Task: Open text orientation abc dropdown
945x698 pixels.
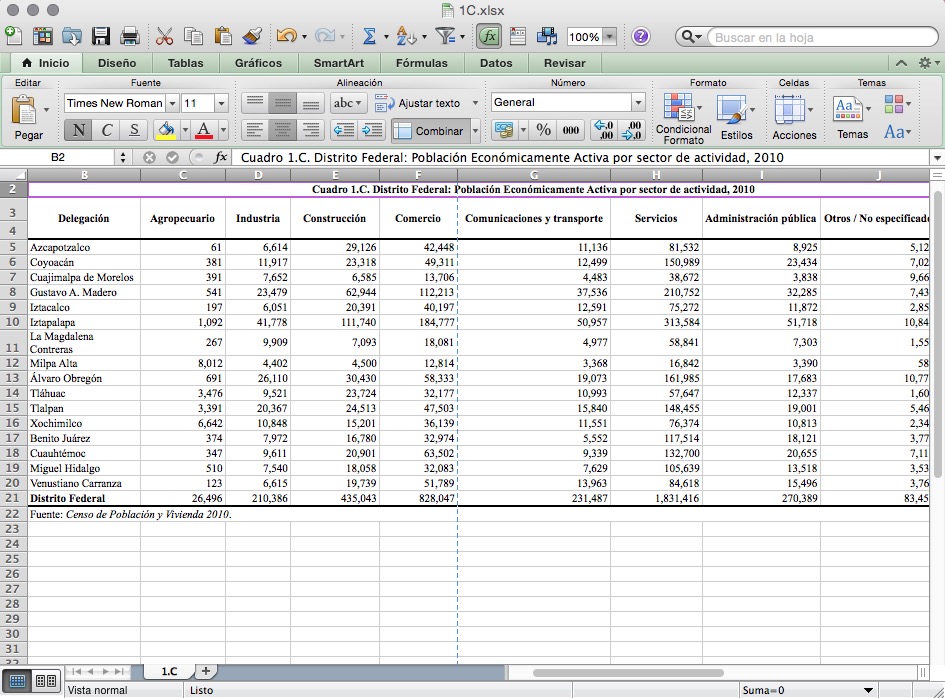Action: (348, 103)
